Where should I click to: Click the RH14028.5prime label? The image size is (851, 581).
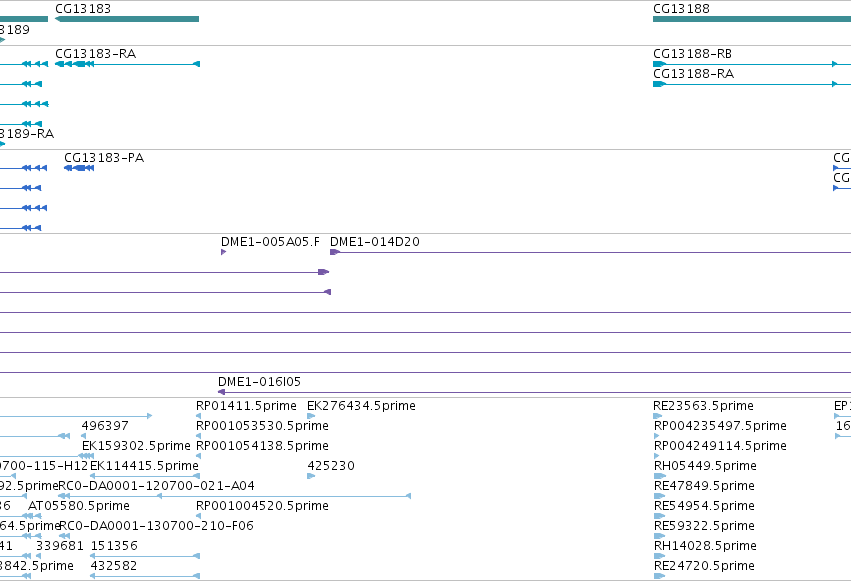coord(705,546)
